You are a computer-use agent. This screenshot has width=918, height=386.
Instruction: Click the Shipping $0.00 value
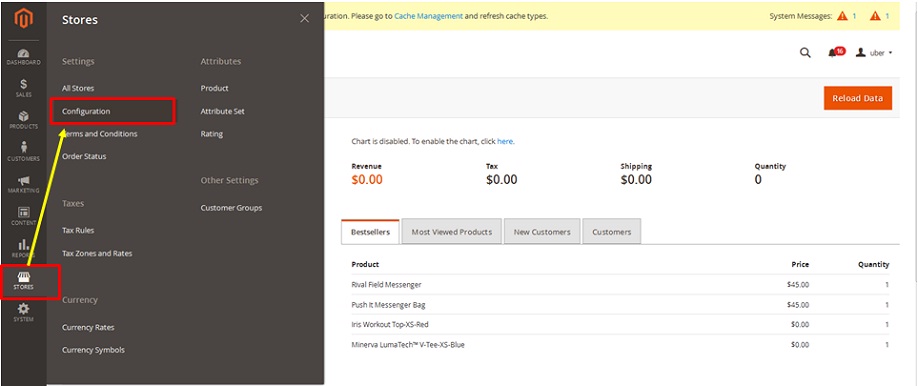[636, 180]
